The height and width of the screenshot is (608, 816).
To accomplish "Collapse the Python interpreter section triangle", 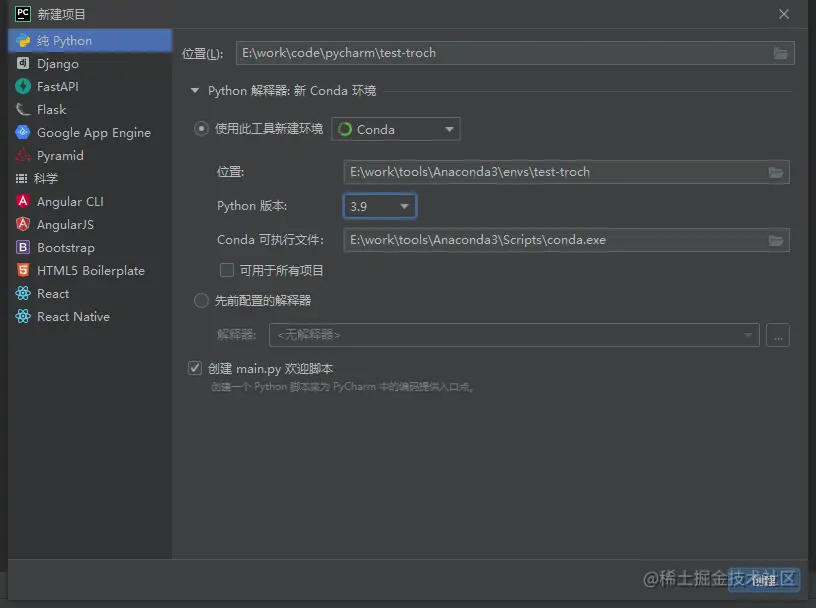I will 195,91.
